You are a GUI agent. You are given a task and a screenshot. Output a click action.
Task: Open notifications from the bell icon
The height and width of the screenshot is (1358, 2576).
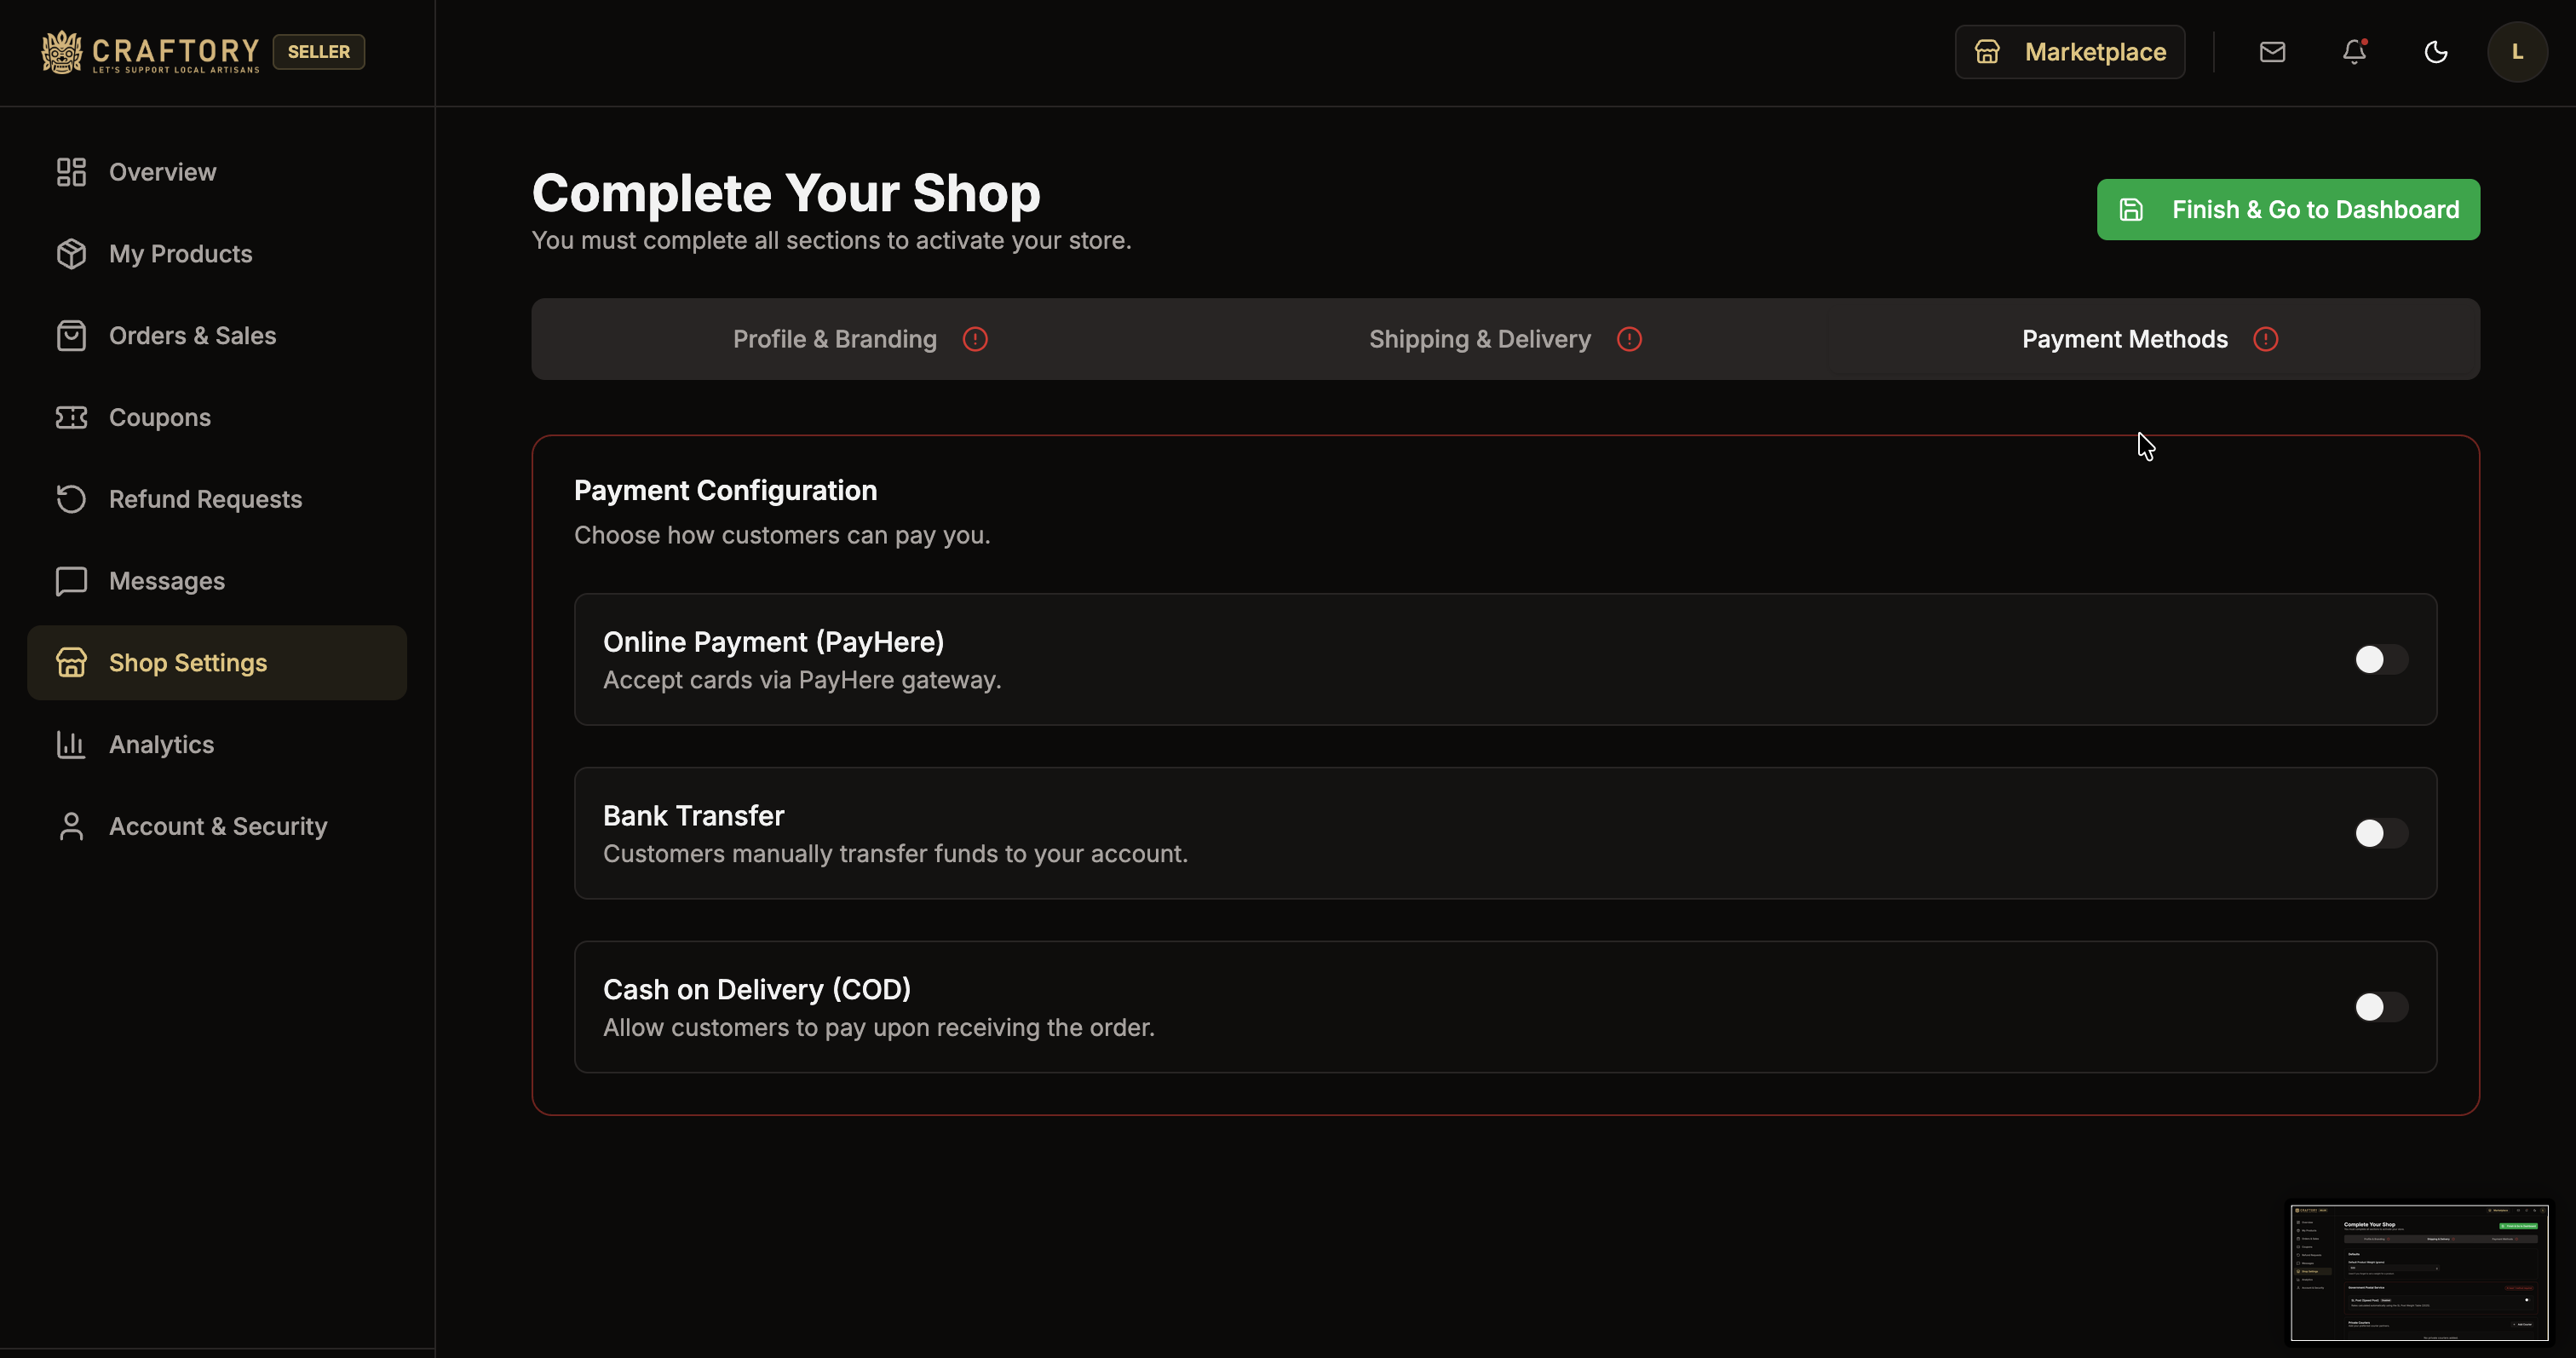click(2354, 52)
